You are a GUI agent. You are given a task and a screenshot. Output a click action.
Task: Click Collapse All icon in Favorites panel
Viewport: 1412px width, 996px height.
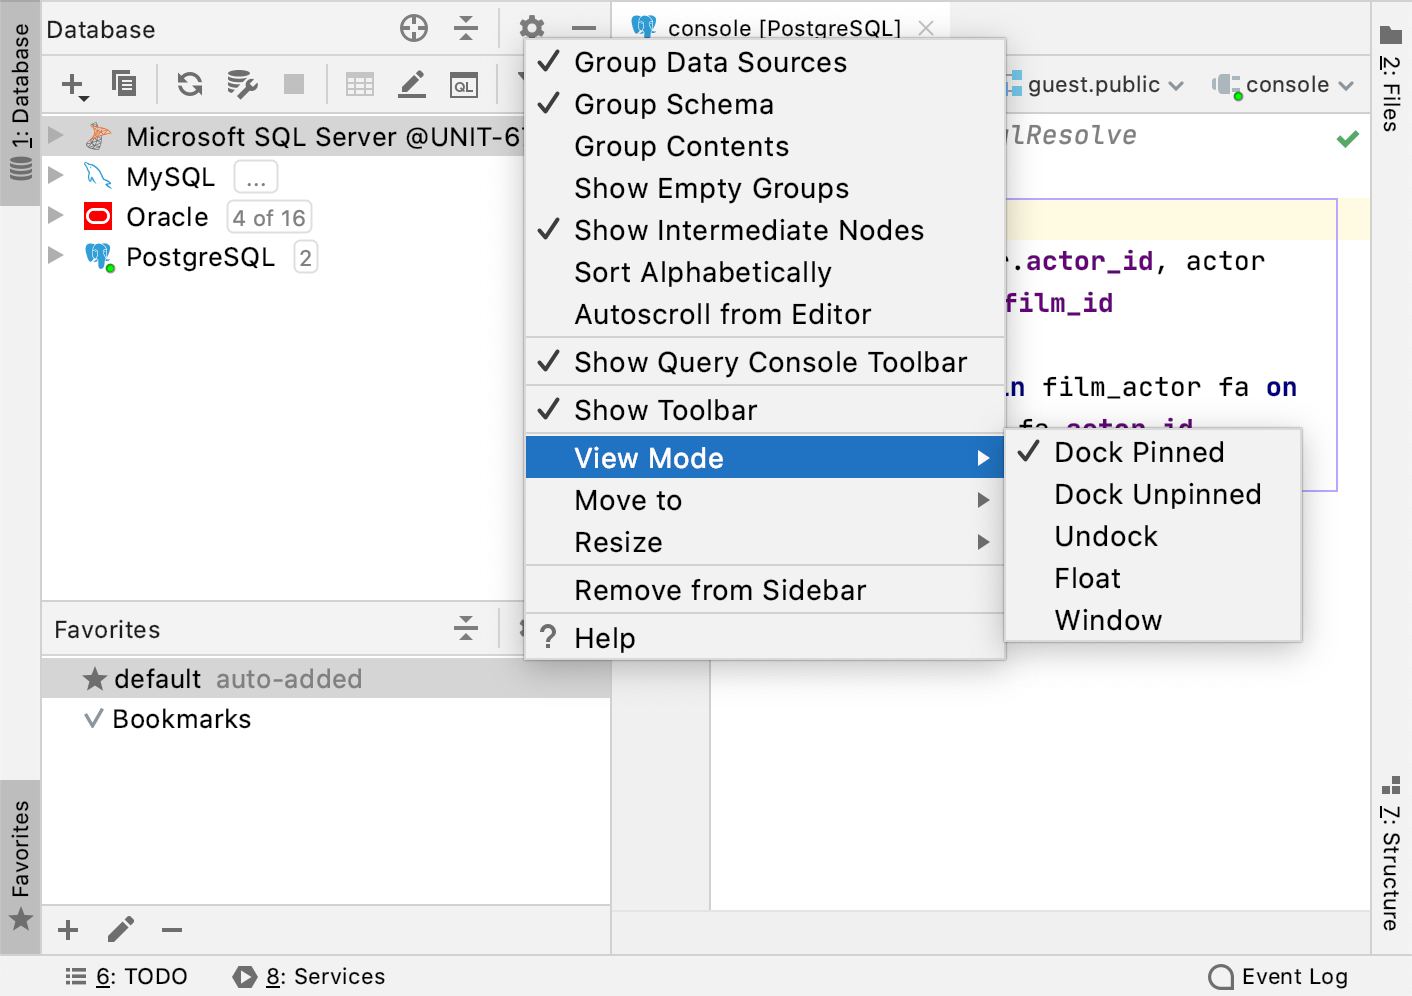(x=466, y=628)
